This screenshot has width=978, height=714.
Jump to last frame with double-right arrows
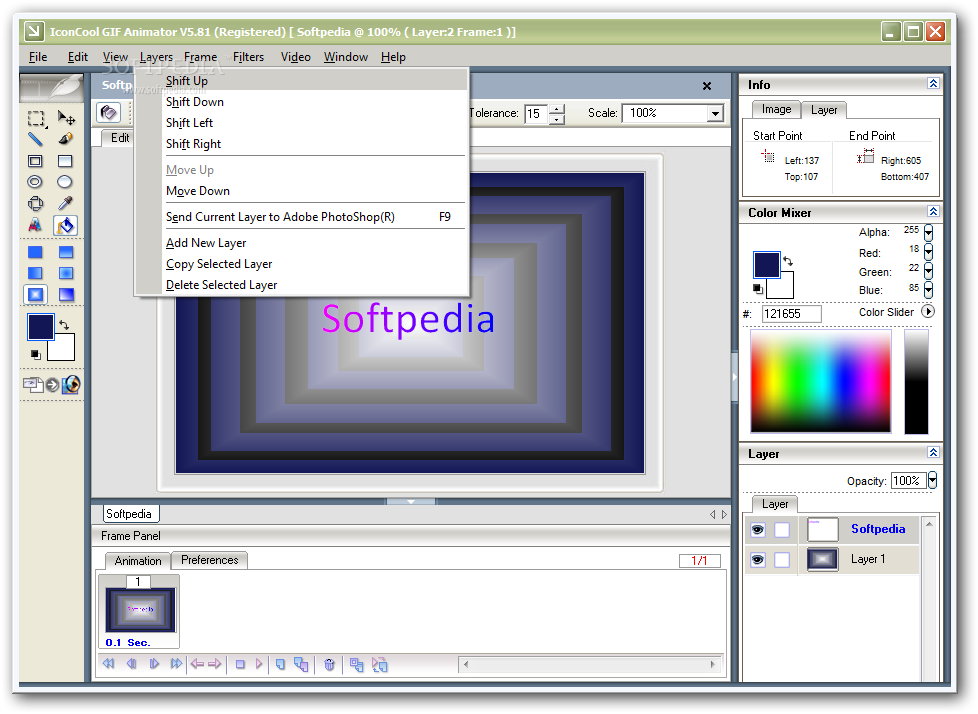177,663
